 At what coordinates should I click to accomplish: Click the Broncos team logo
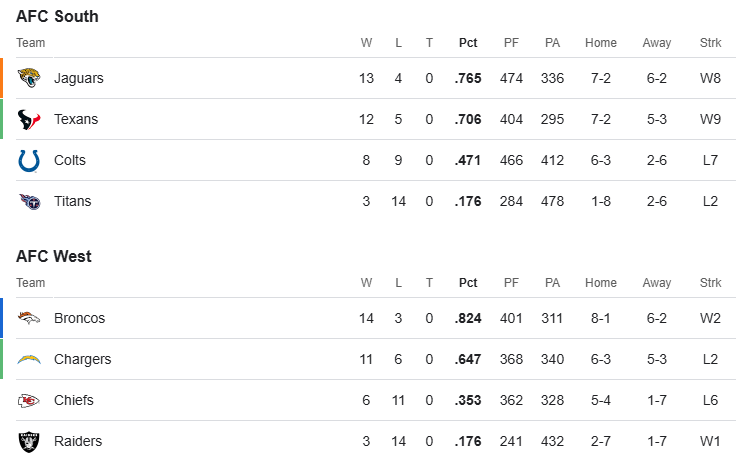[x=30, y=318]
